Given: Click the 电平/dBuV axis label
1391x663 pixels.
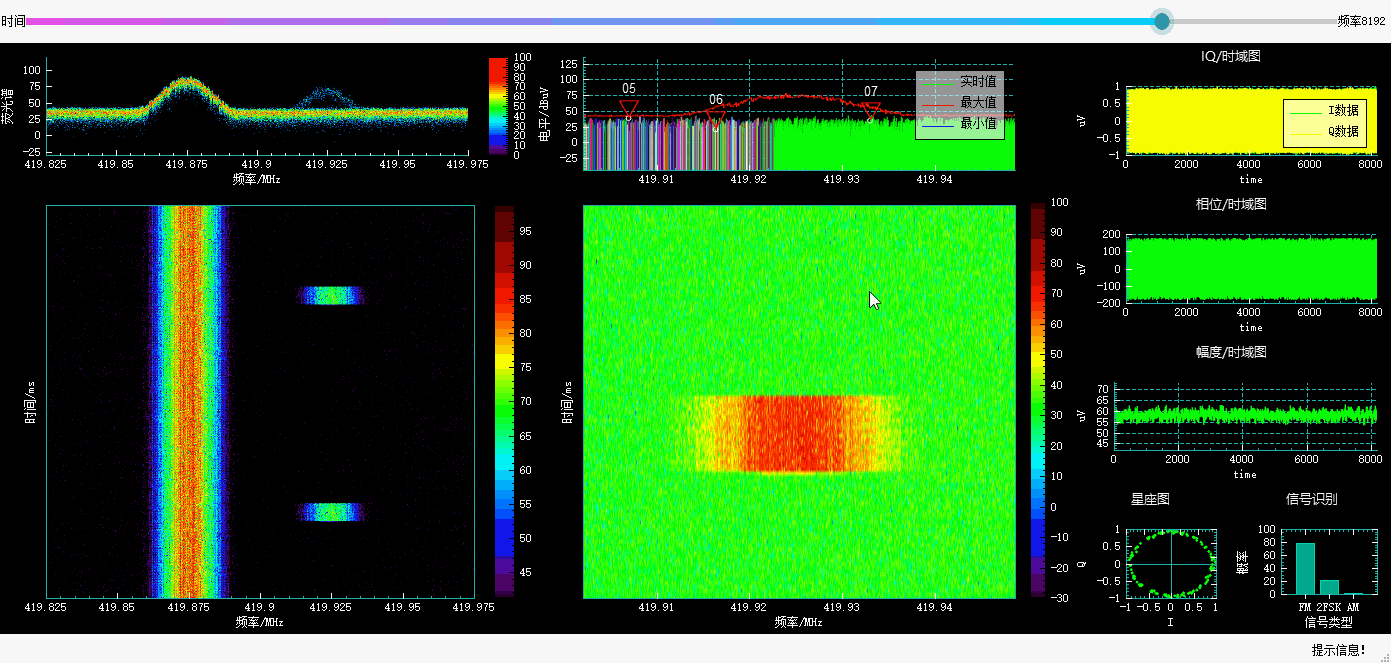Looking at the screenshot, I should pos(544,113).
